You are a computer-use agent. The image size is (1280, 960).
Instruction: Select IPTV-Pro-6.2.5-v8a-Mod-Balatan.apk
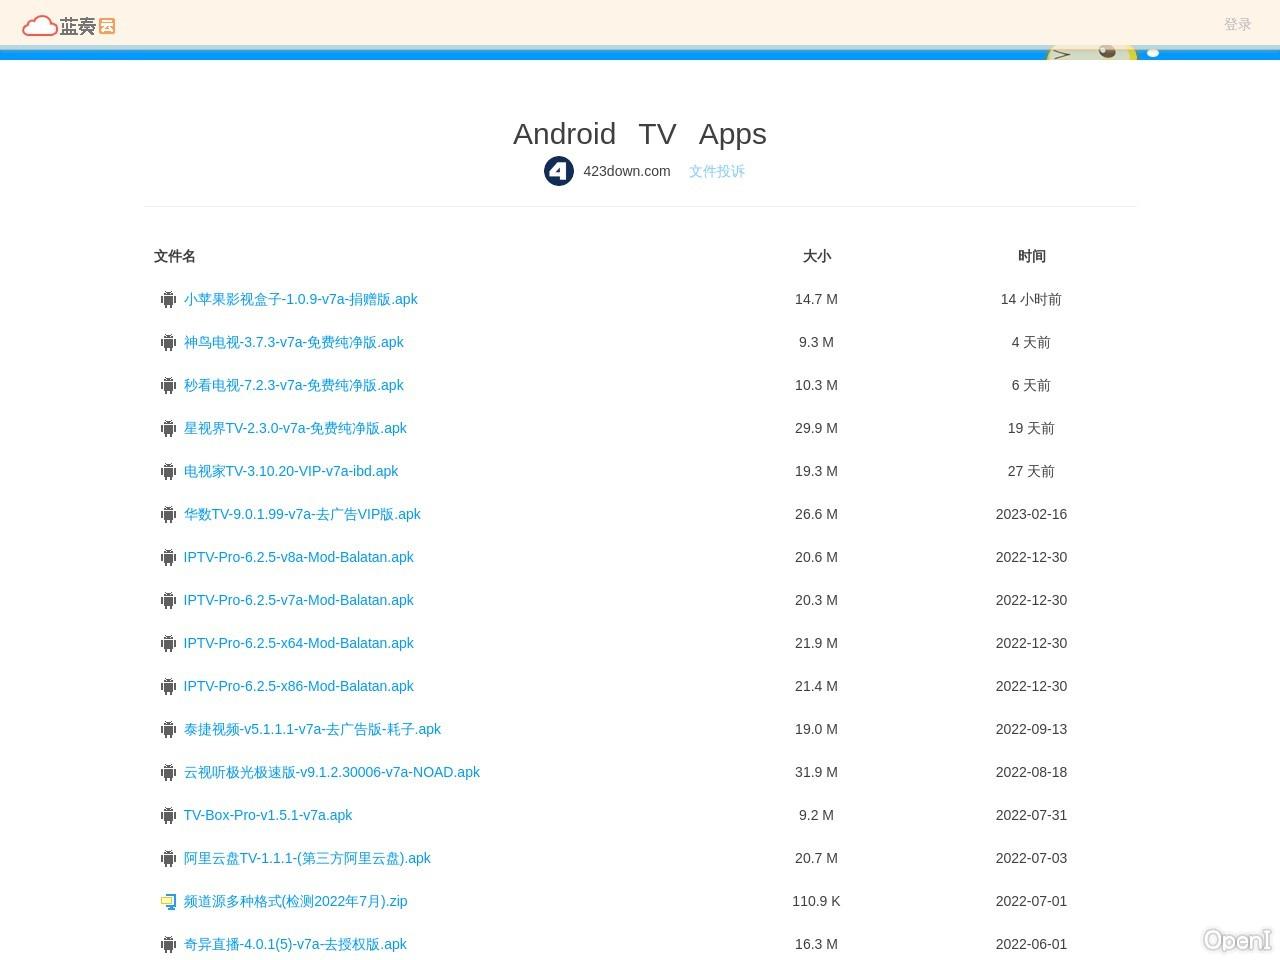click(x=298, y=557)
